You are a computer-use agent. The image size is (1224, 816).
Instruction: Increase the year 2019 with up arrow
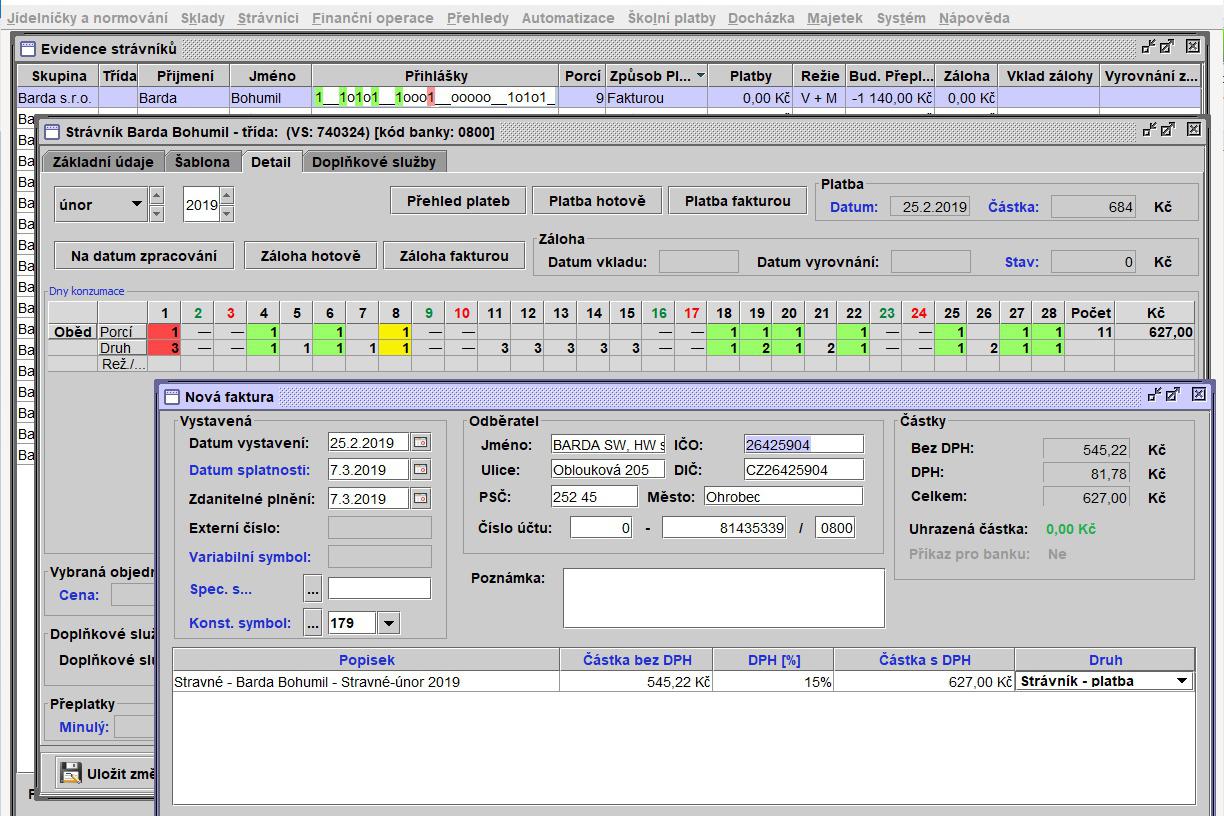tap(227, 196)
